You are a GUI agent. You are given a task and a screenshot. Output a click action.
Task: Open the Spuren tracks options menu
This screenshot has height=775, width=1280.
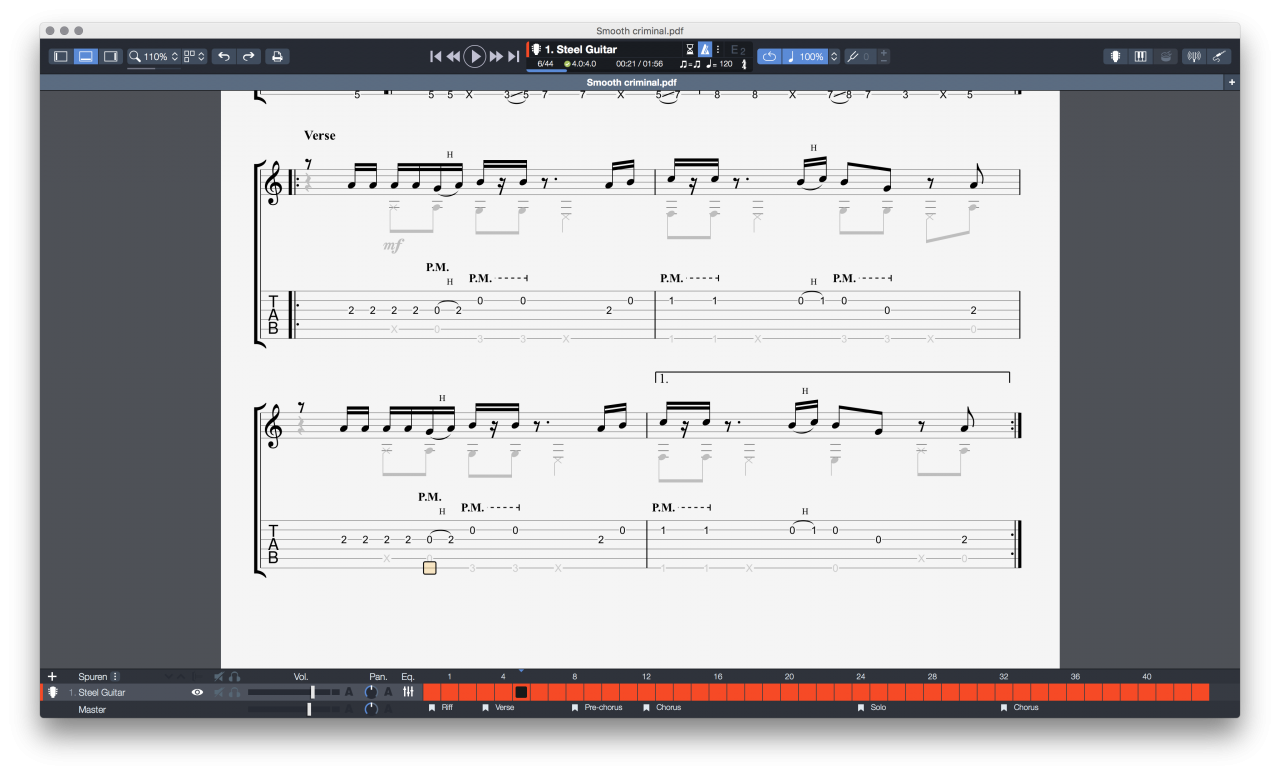coord(115,677)
